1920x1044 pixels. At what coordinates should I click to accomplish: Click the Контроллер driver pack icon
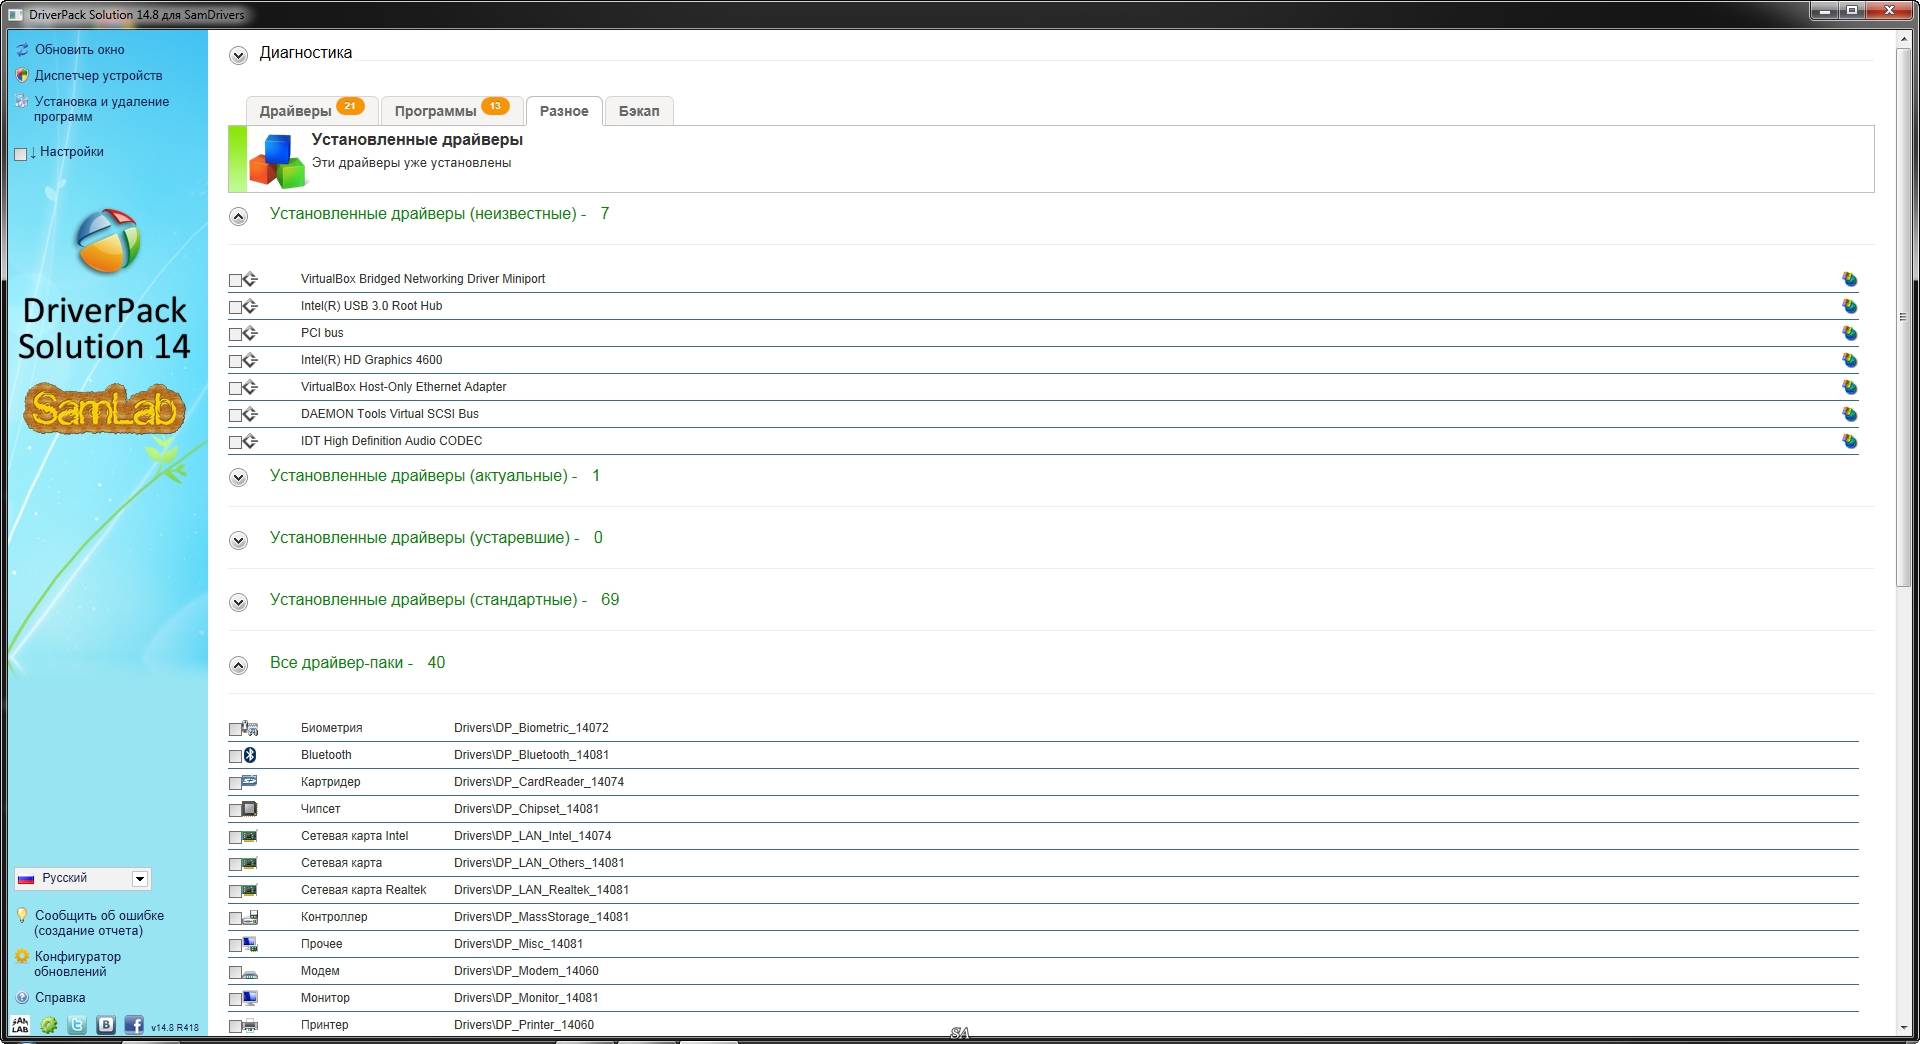[250, 917]
